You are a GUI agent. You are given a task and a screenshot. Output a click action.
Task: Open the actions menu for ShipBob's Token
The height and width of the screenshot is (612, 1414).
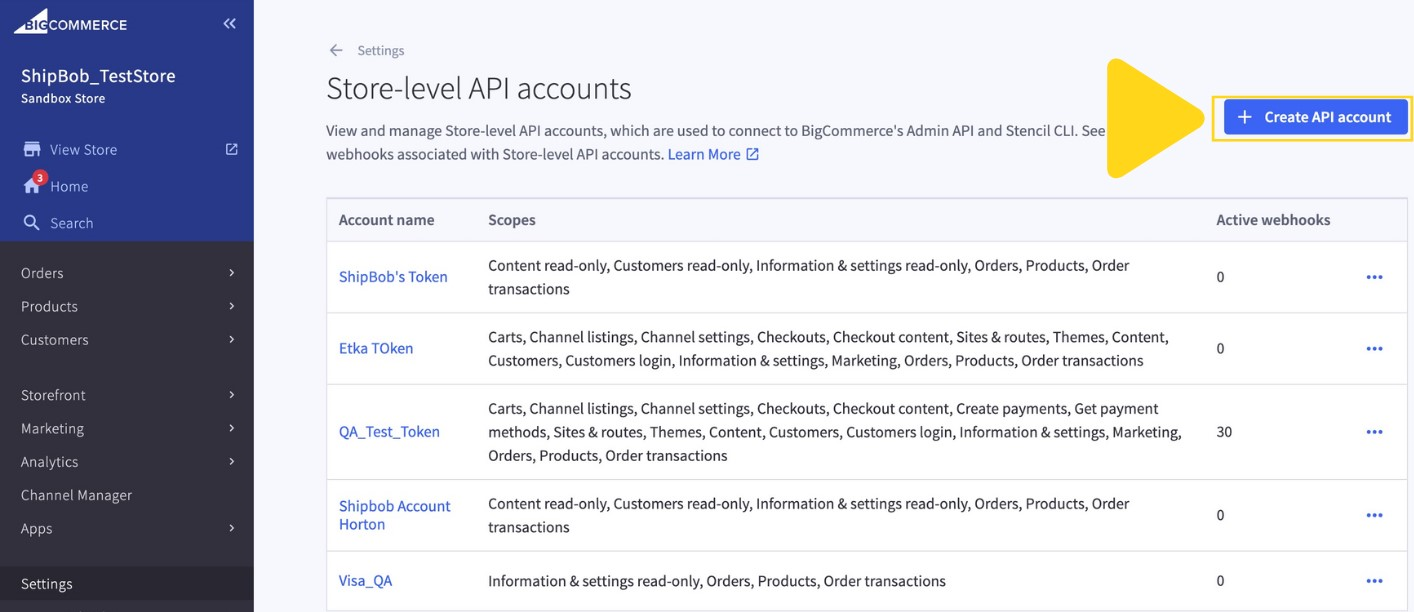click(x=1374, y=276)
